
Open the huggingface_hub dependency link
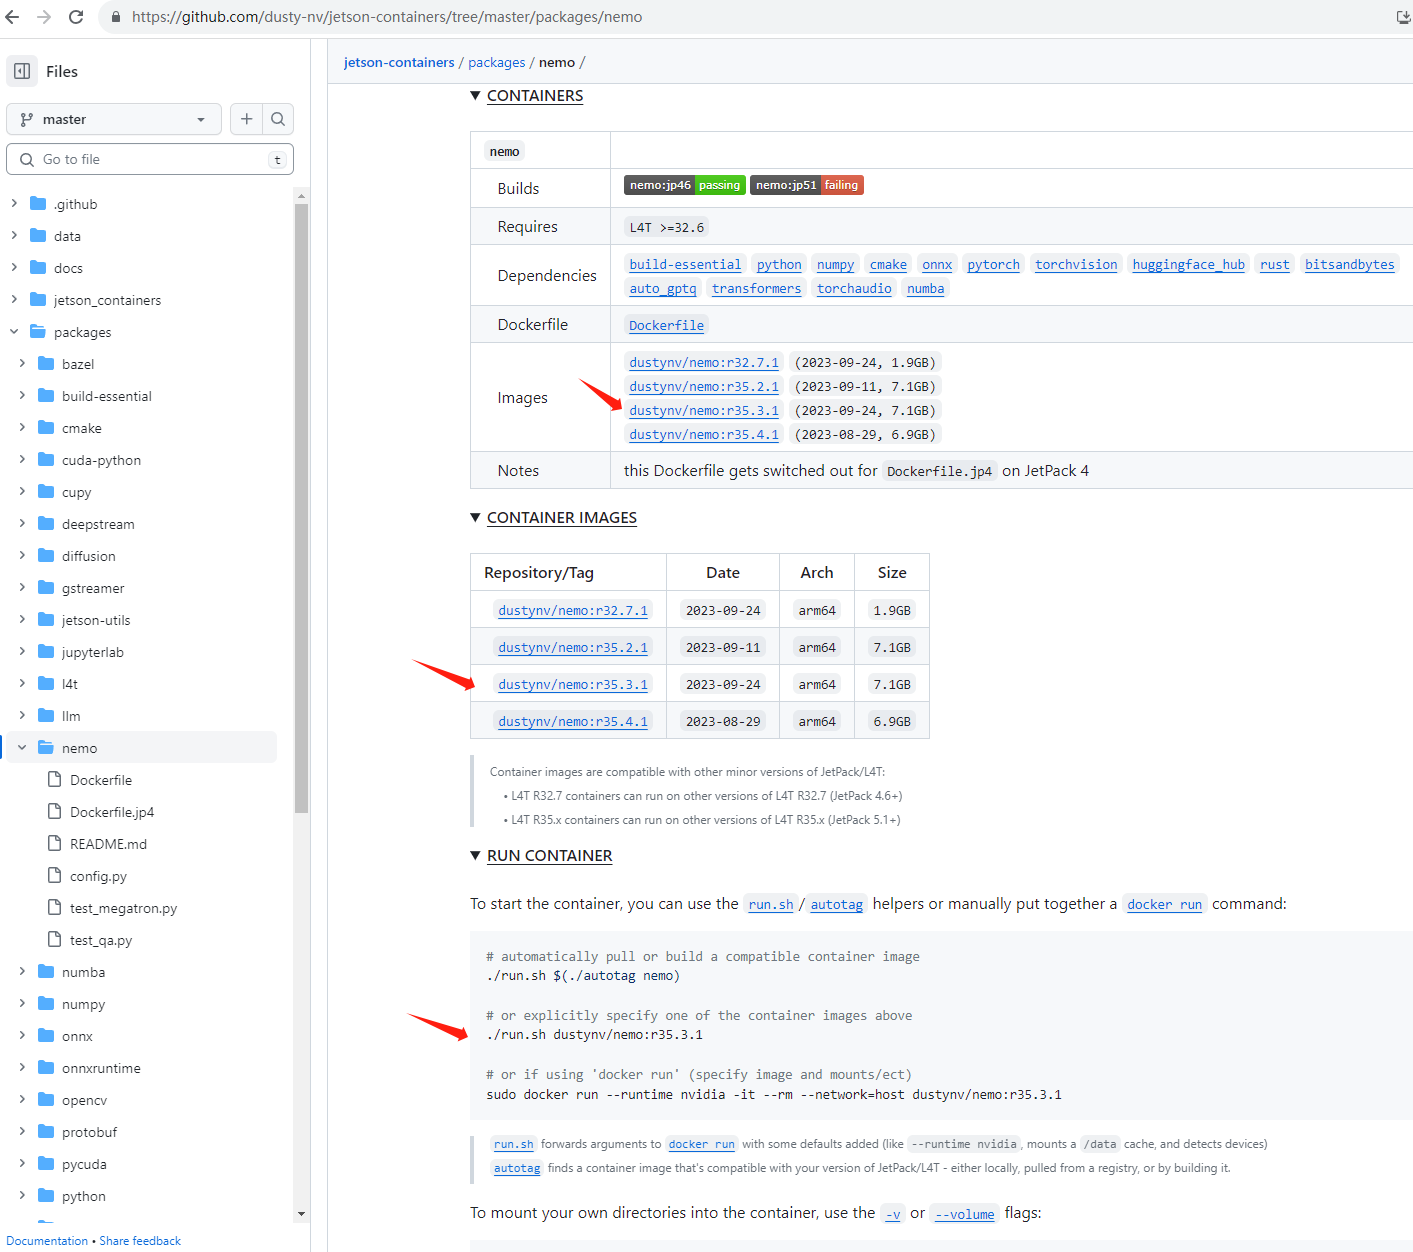click(x=1188, y=264)
